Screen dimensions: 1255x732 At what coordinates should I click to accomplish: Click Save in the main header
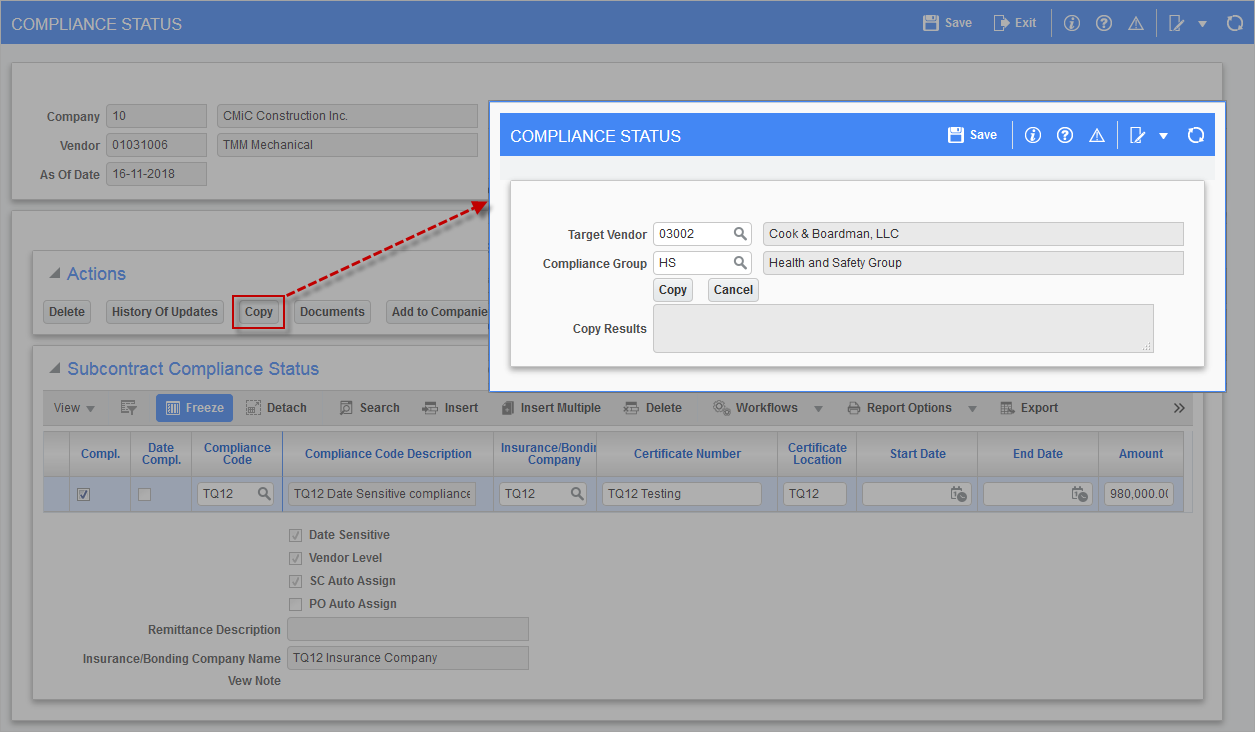pyautogui.click(x=946, y=22)
